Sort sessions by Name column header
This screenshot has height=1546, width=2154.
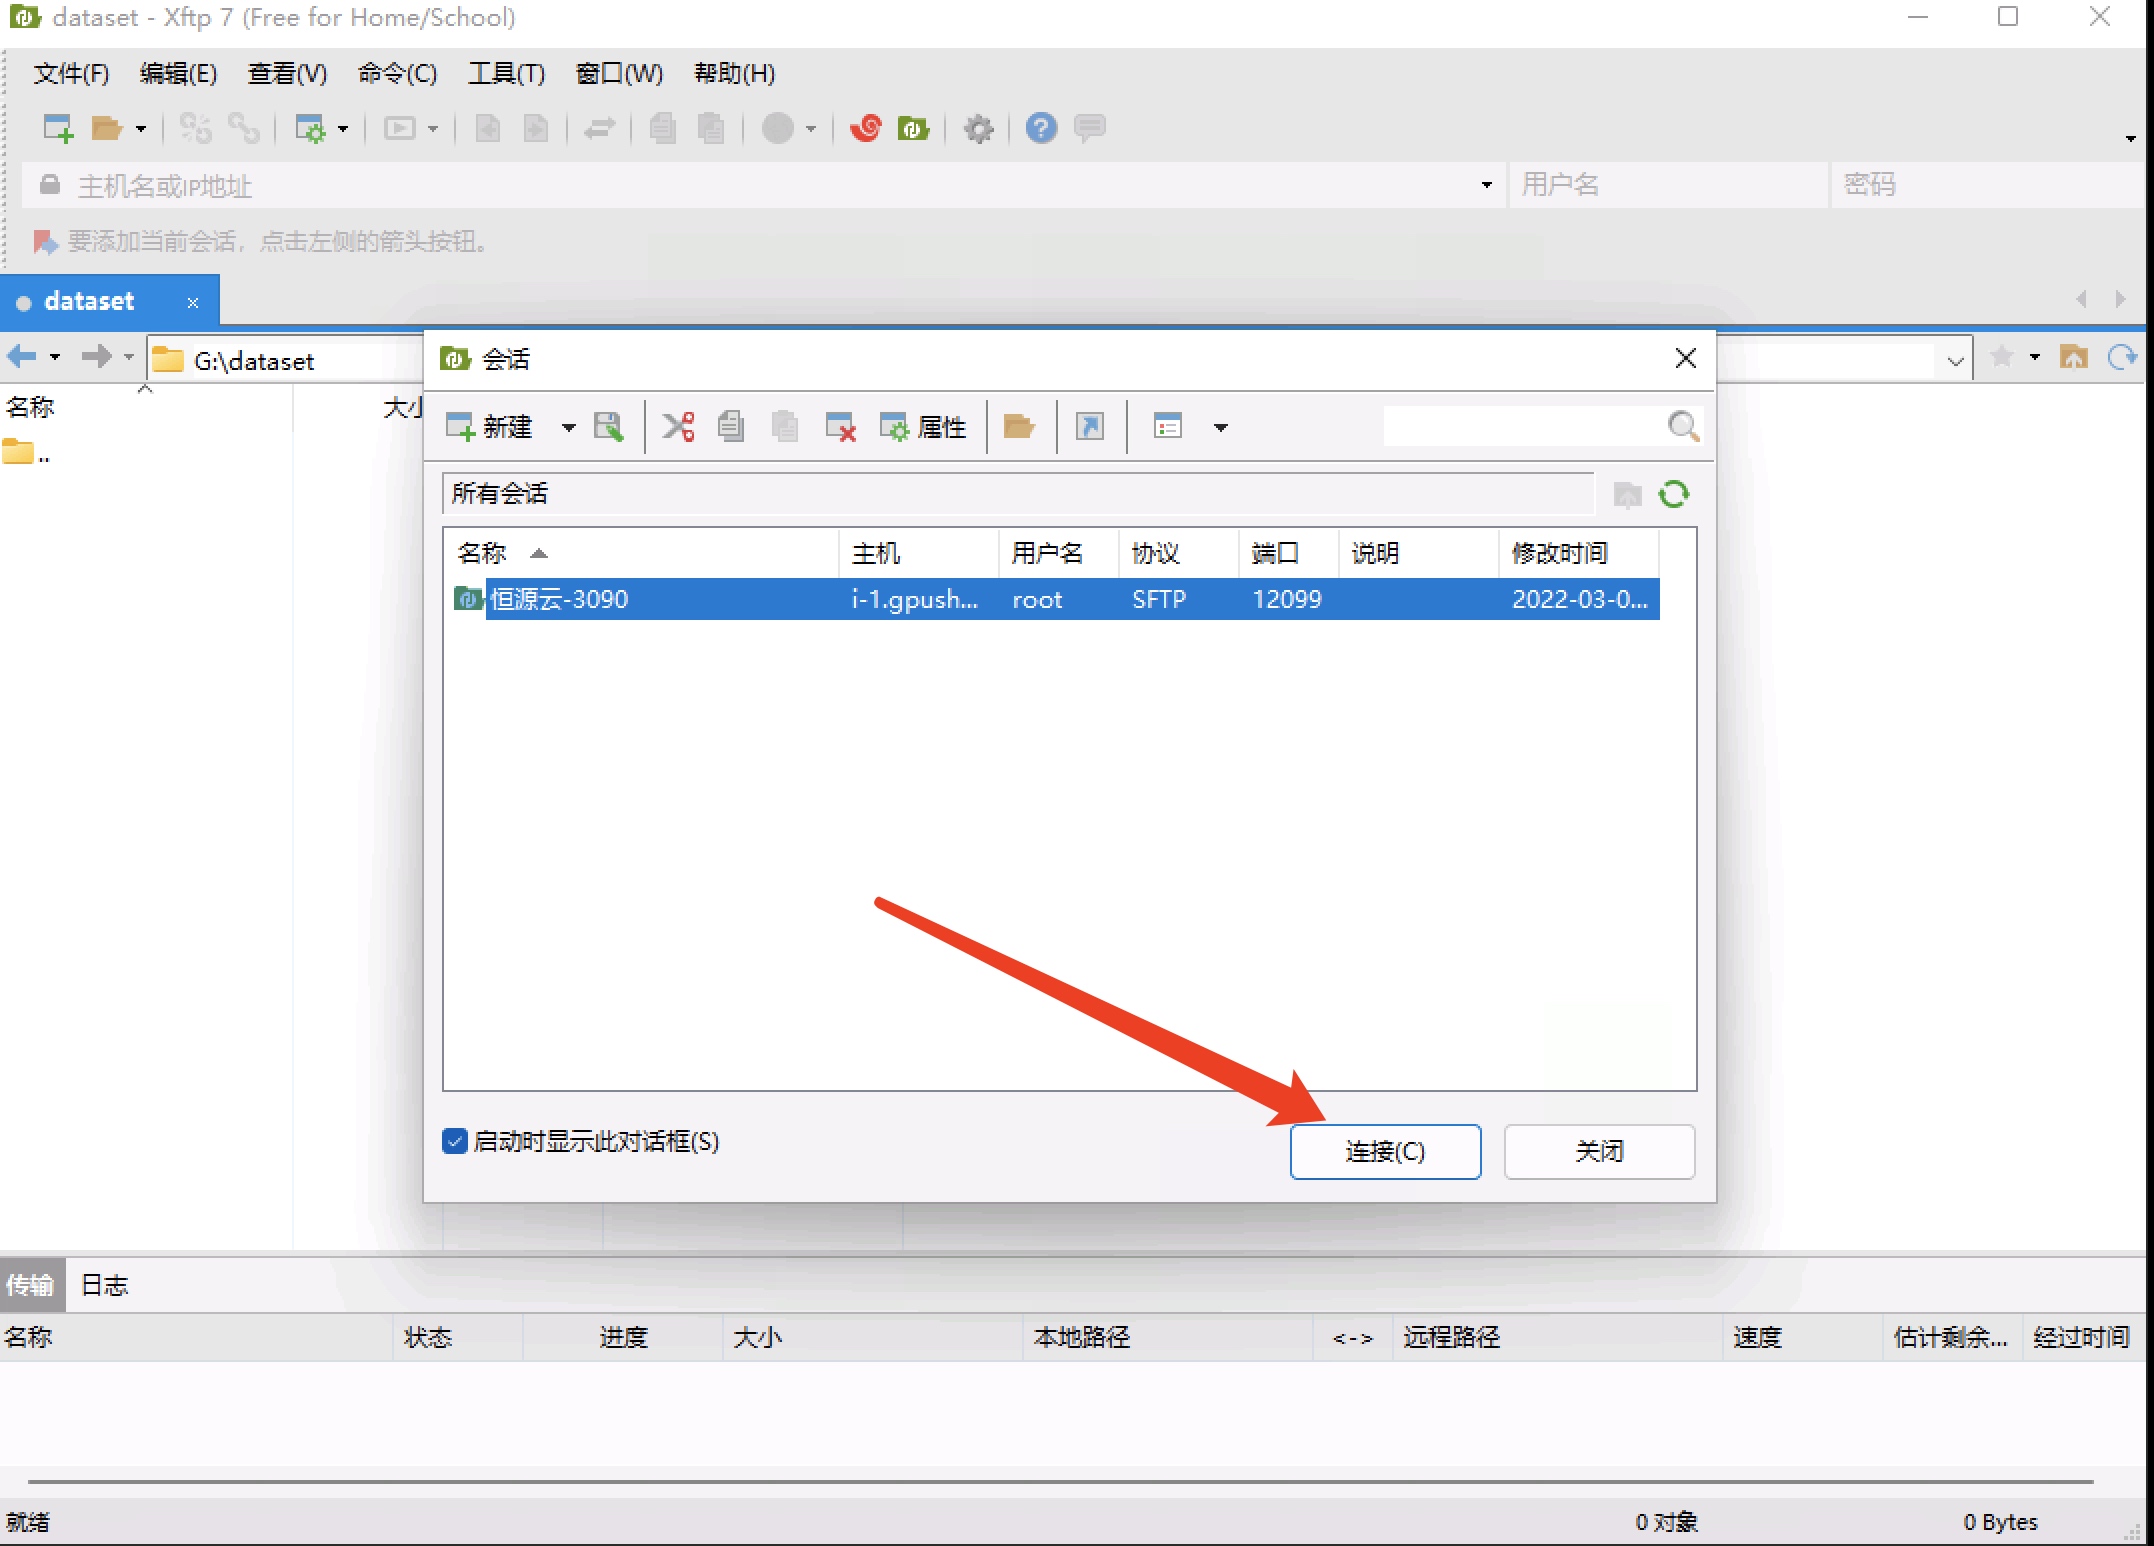[482, 553]
